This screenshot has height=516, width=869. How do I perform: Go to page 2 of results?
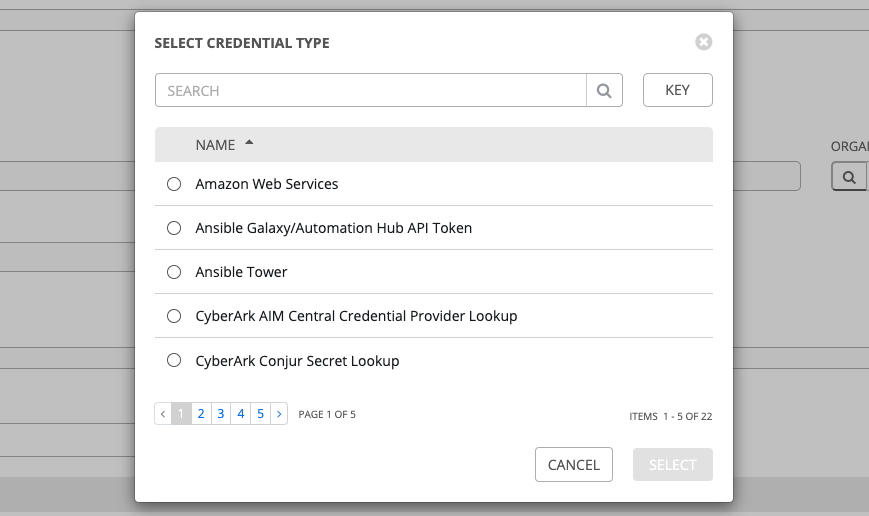click(201, 413)
